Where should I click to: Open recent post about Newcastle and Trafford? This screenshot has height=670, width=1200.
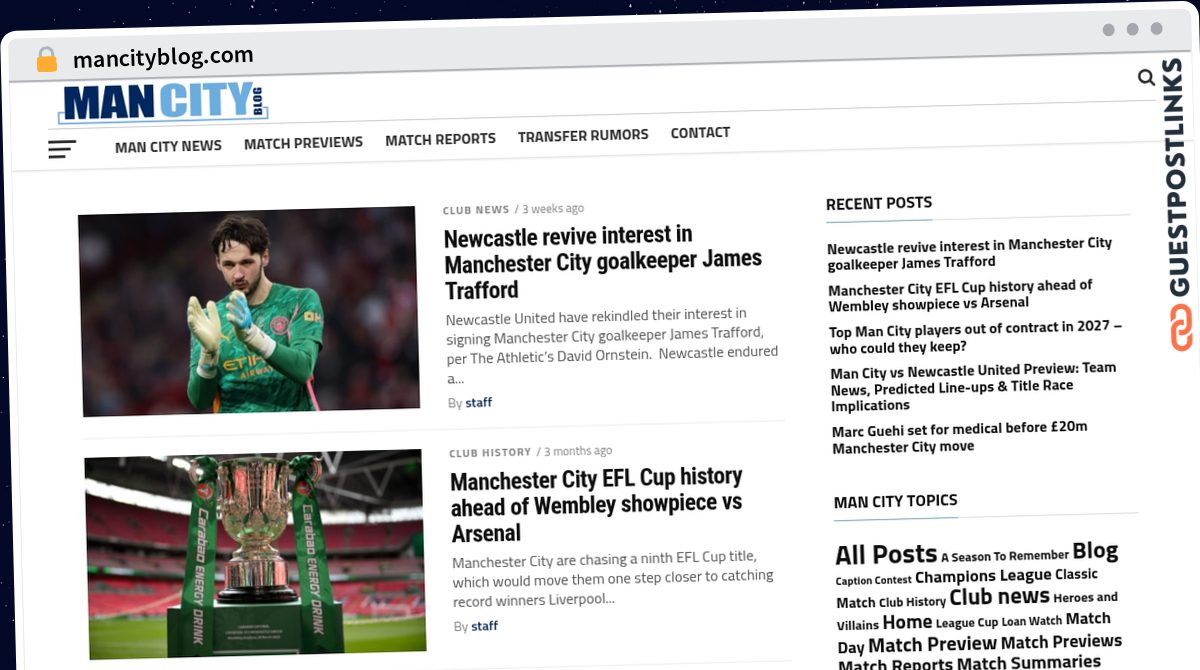coord(969,253)
